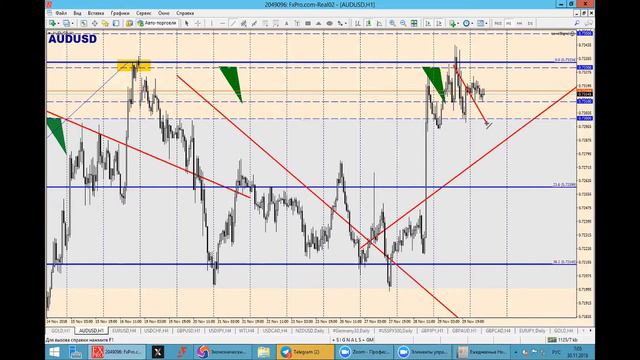The width and height of the screenshot is (640, 360).
Task: Click the Search magnifier icon
Action: (577, 23)
